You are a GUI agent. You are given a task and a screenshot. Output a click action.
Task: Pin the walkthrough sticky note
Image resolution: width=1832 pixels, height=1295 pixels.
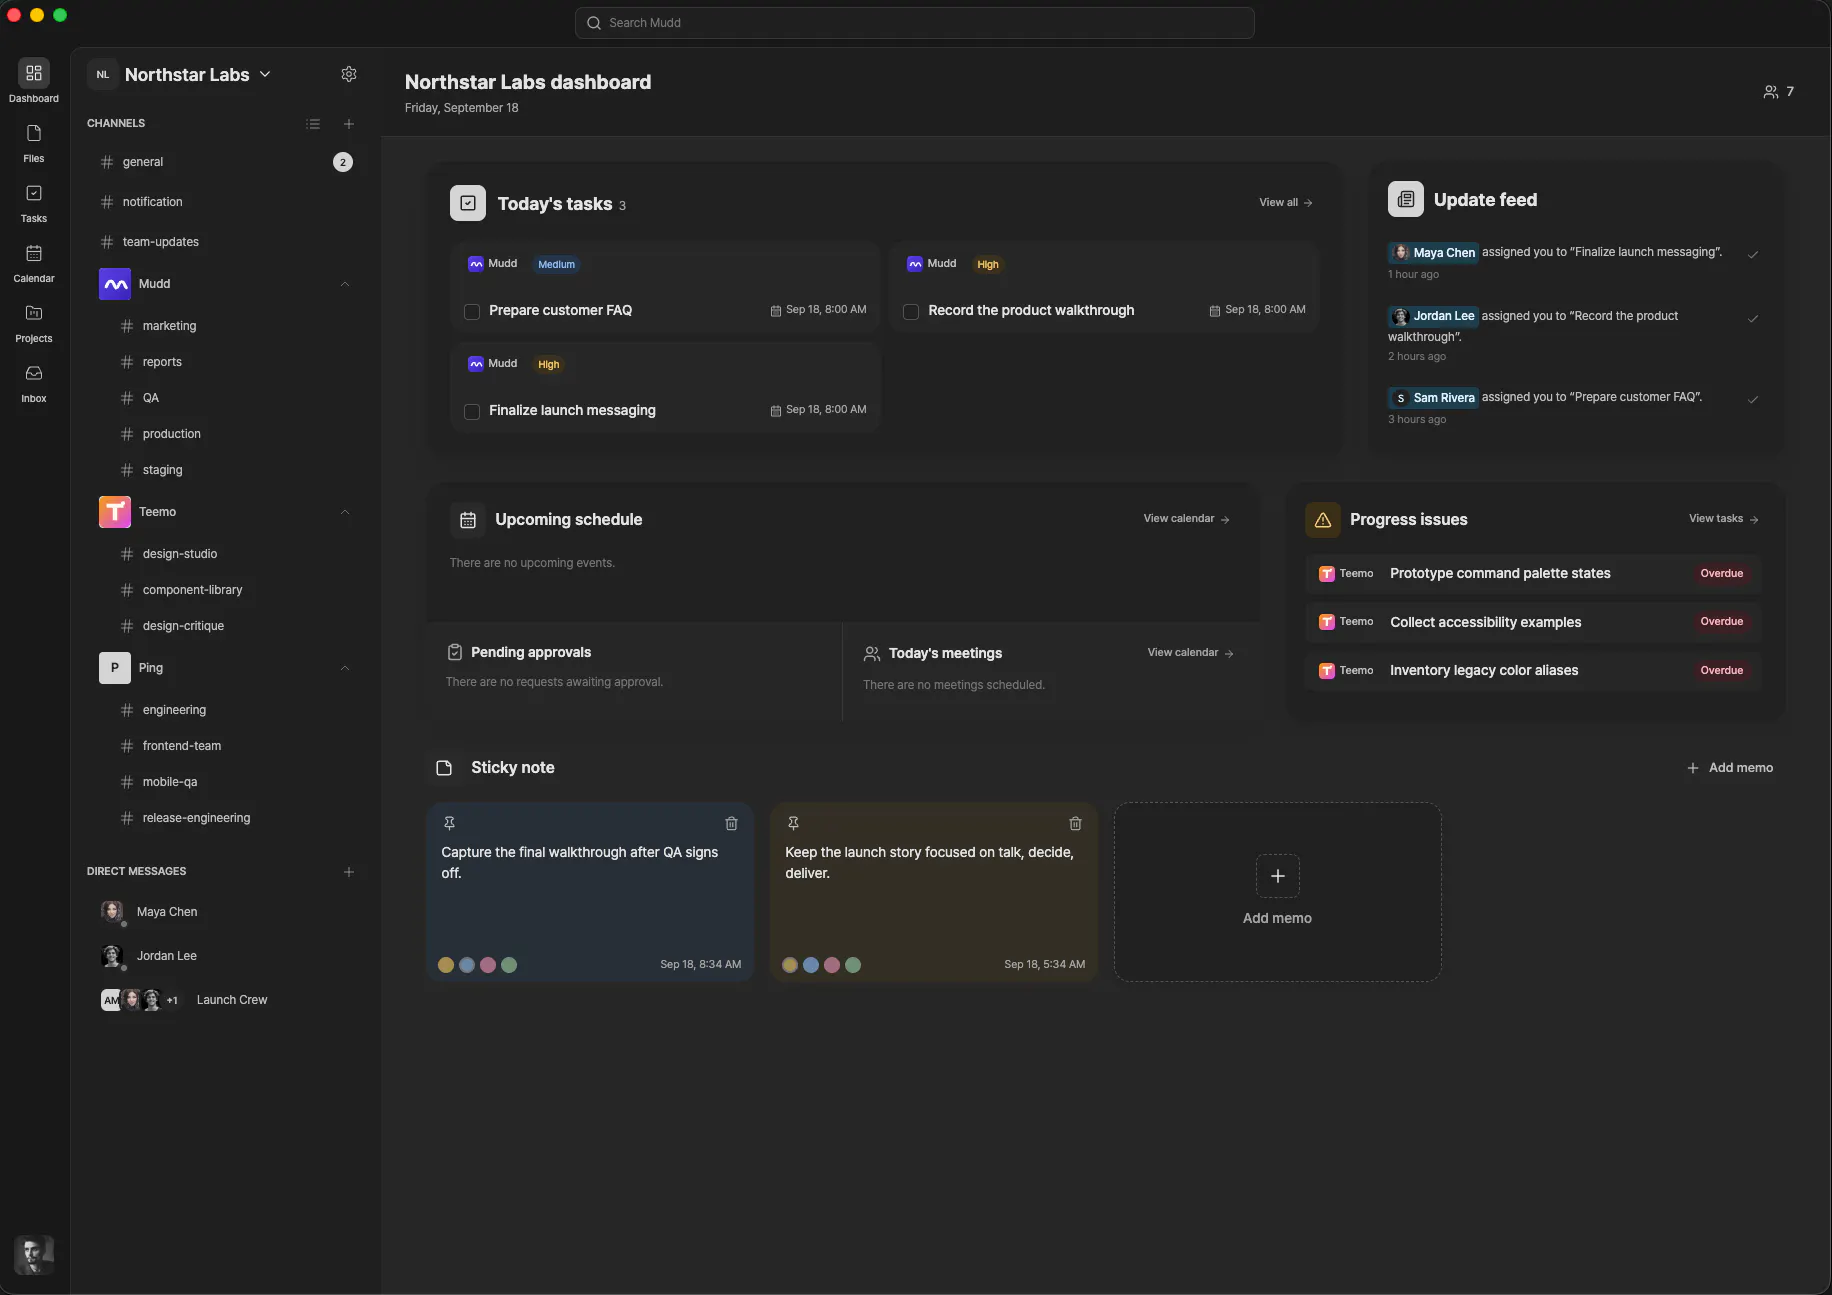pyautogui.click(x=450, y=823)
